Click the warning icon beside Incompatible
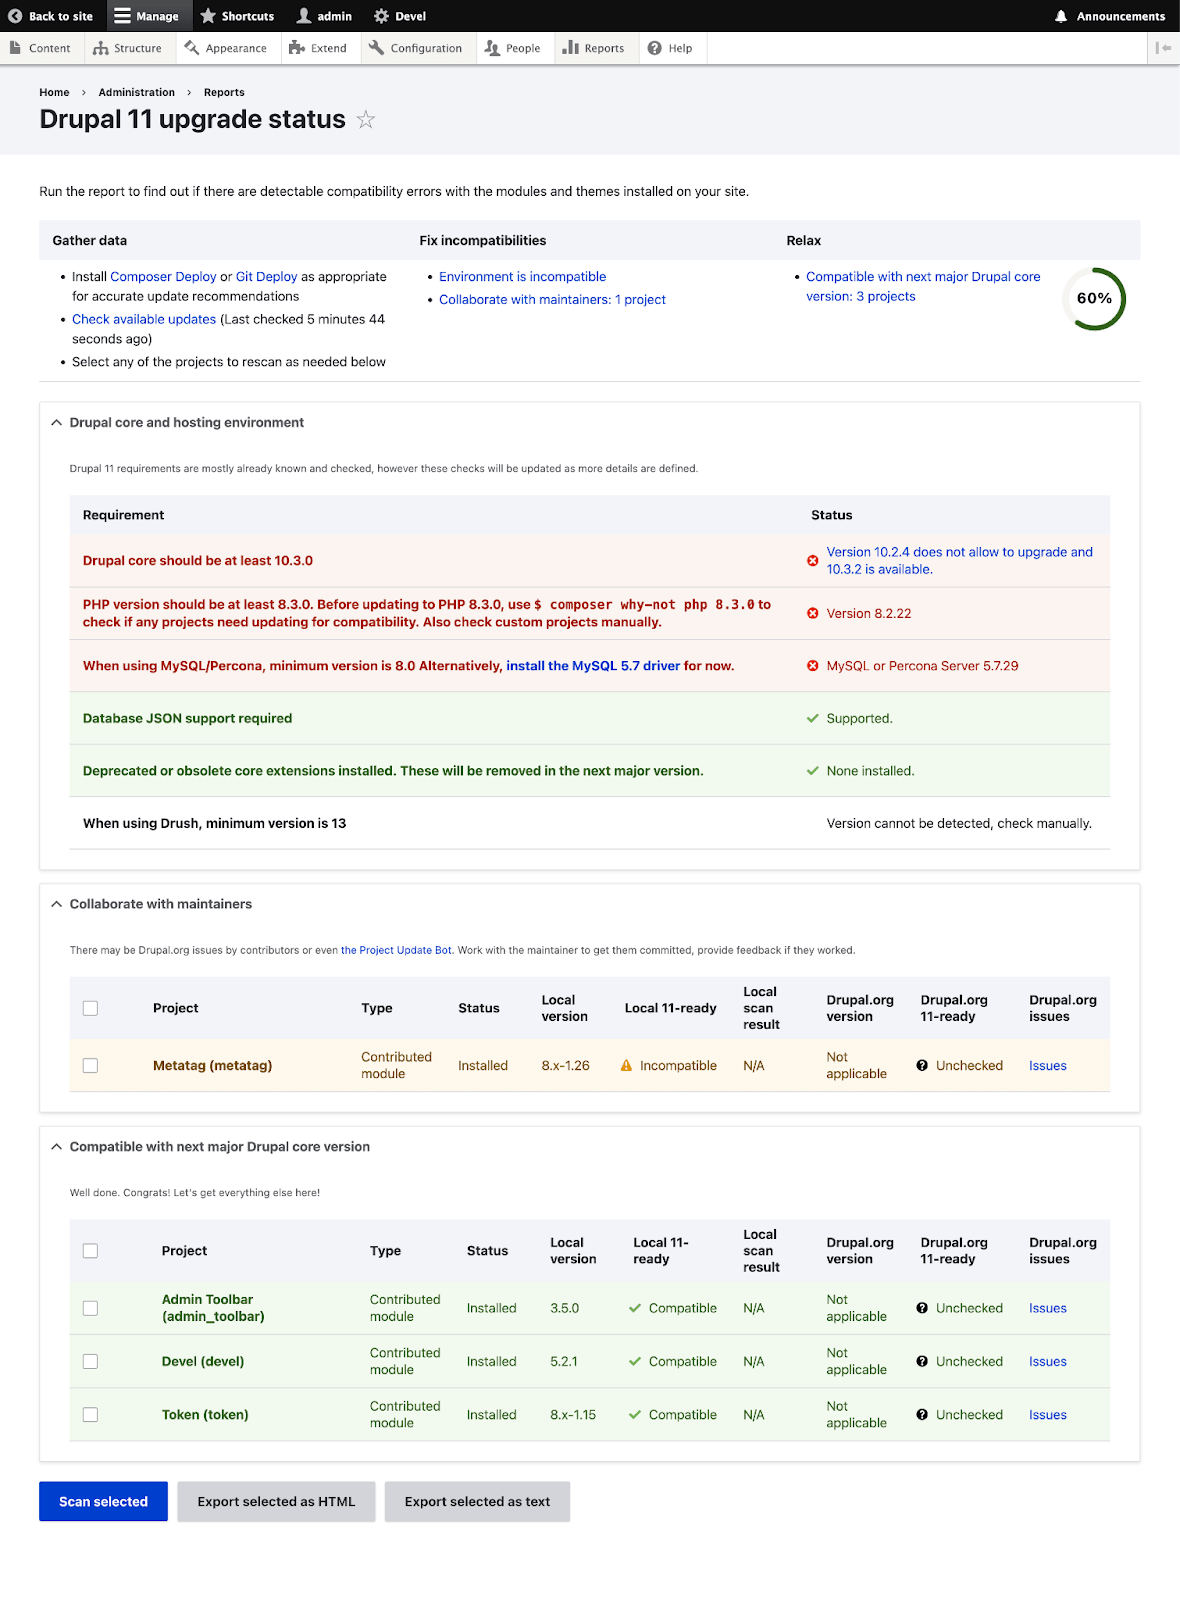The width and height of the screenshot is (1180, 1600). click(627, 1066)
